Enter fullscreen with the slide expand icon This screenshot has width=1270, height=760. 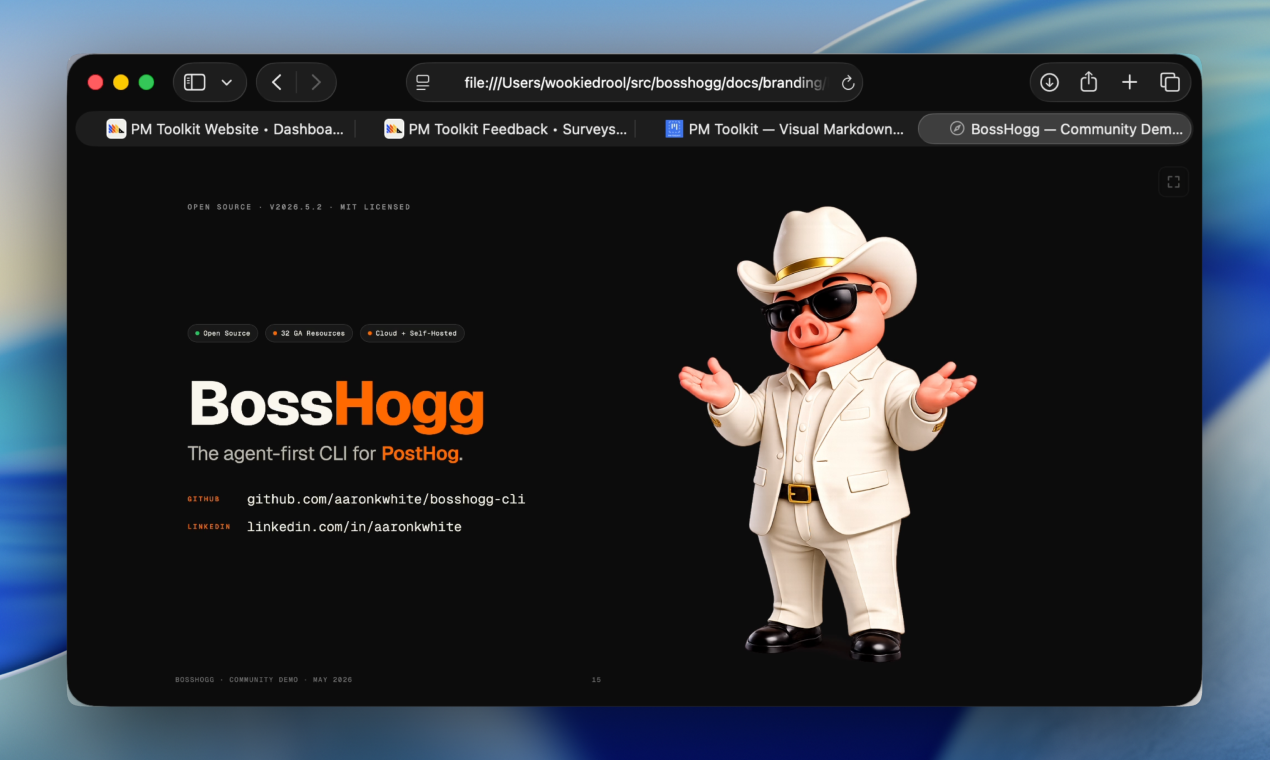pos(1173,181)
